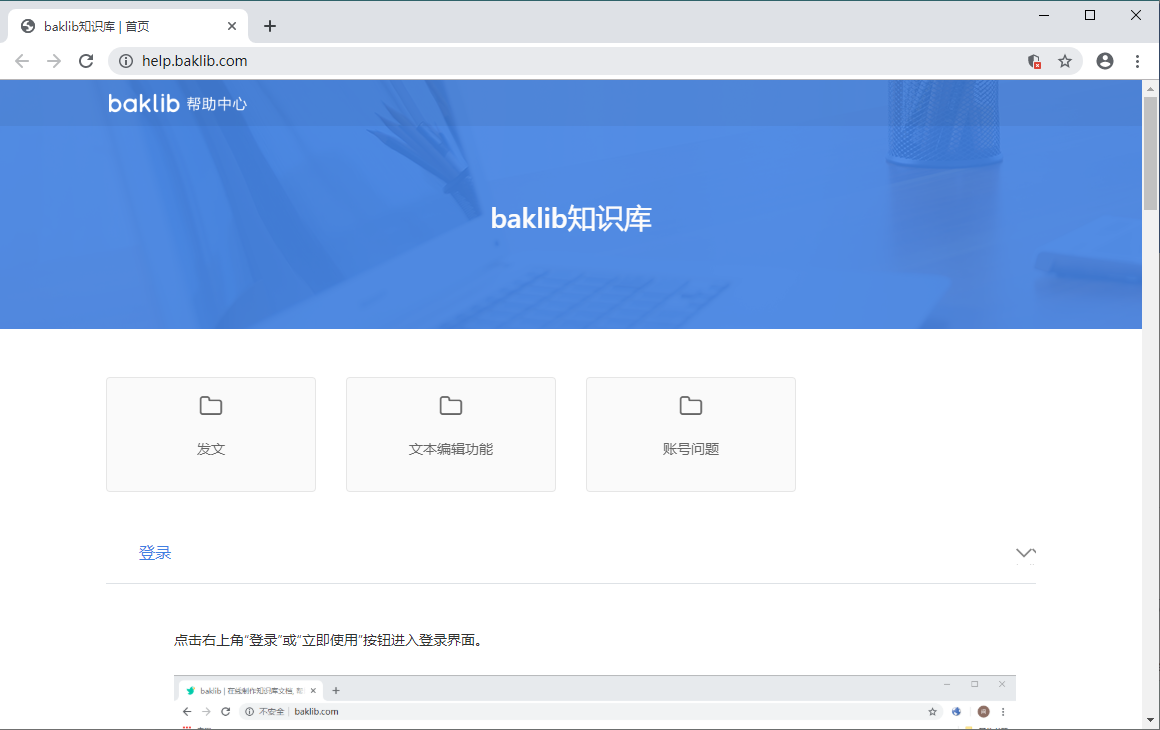
Task: Click the address bar URL help.baklib.com
Action: pos(195,61)
